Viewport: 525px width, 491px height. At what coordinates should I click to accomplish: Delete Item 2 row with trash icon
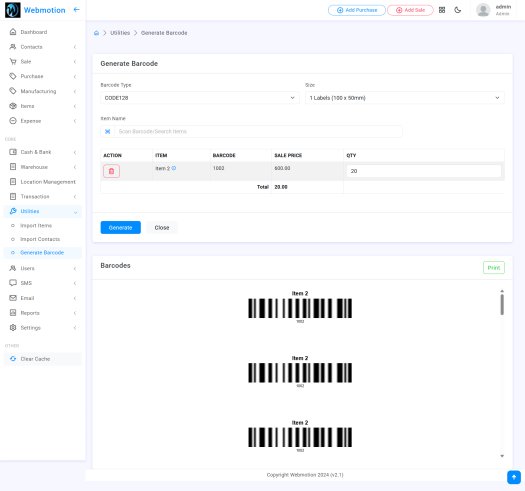[x=111, y=171]
